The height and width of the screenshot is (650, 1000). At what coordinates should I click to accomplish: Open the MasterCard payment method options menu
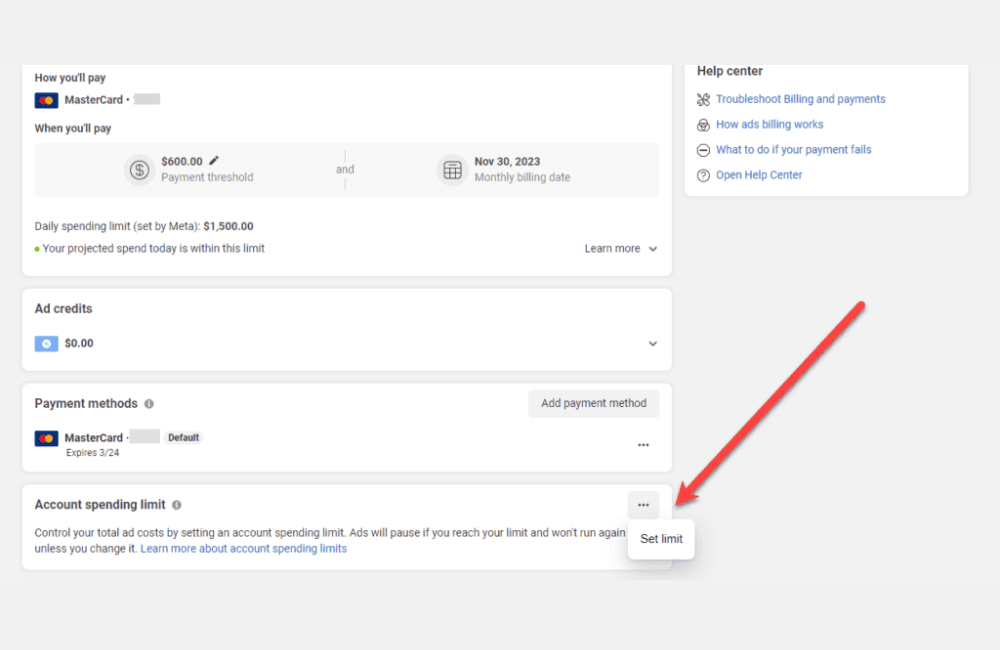point(643,445)
